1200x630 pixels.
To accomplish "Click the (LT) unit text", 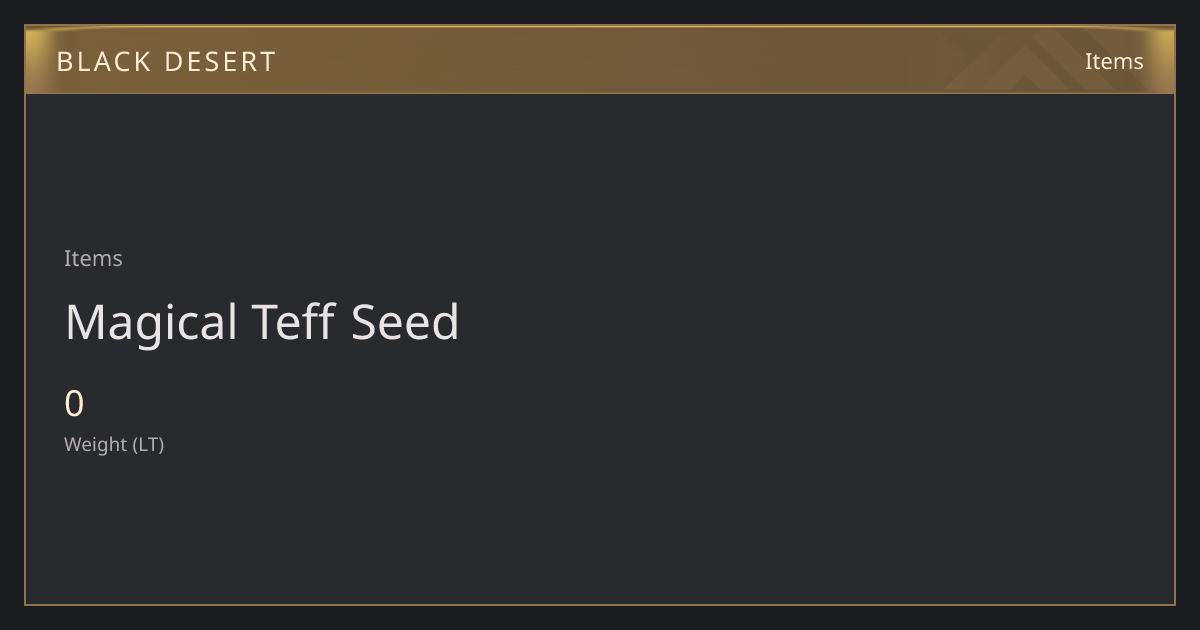I will [148, 444].
